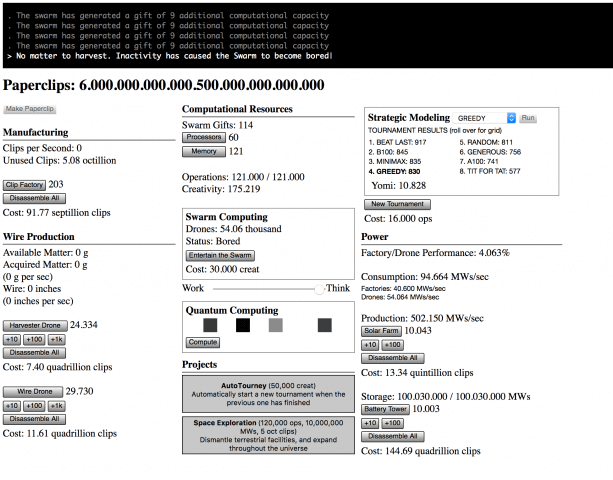
Task: Build a new Clip Factory
Action: [x=24, y=185]
